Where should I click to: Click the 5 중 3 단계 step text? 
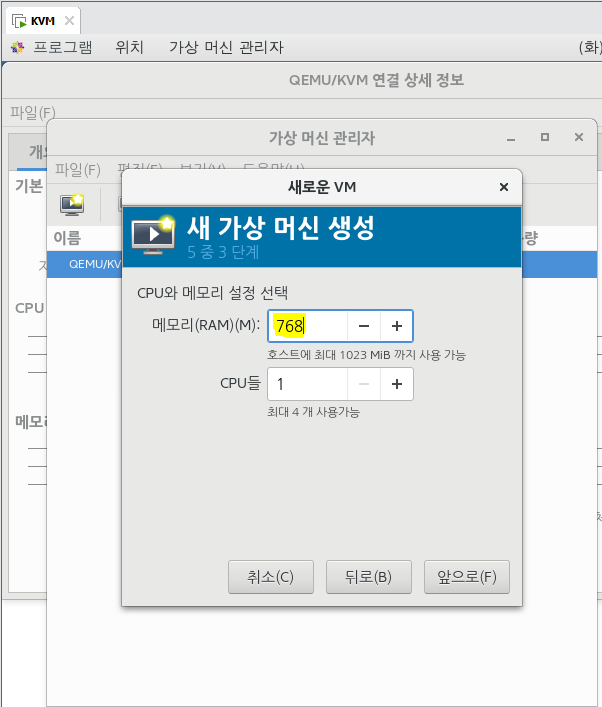[223, 252]
